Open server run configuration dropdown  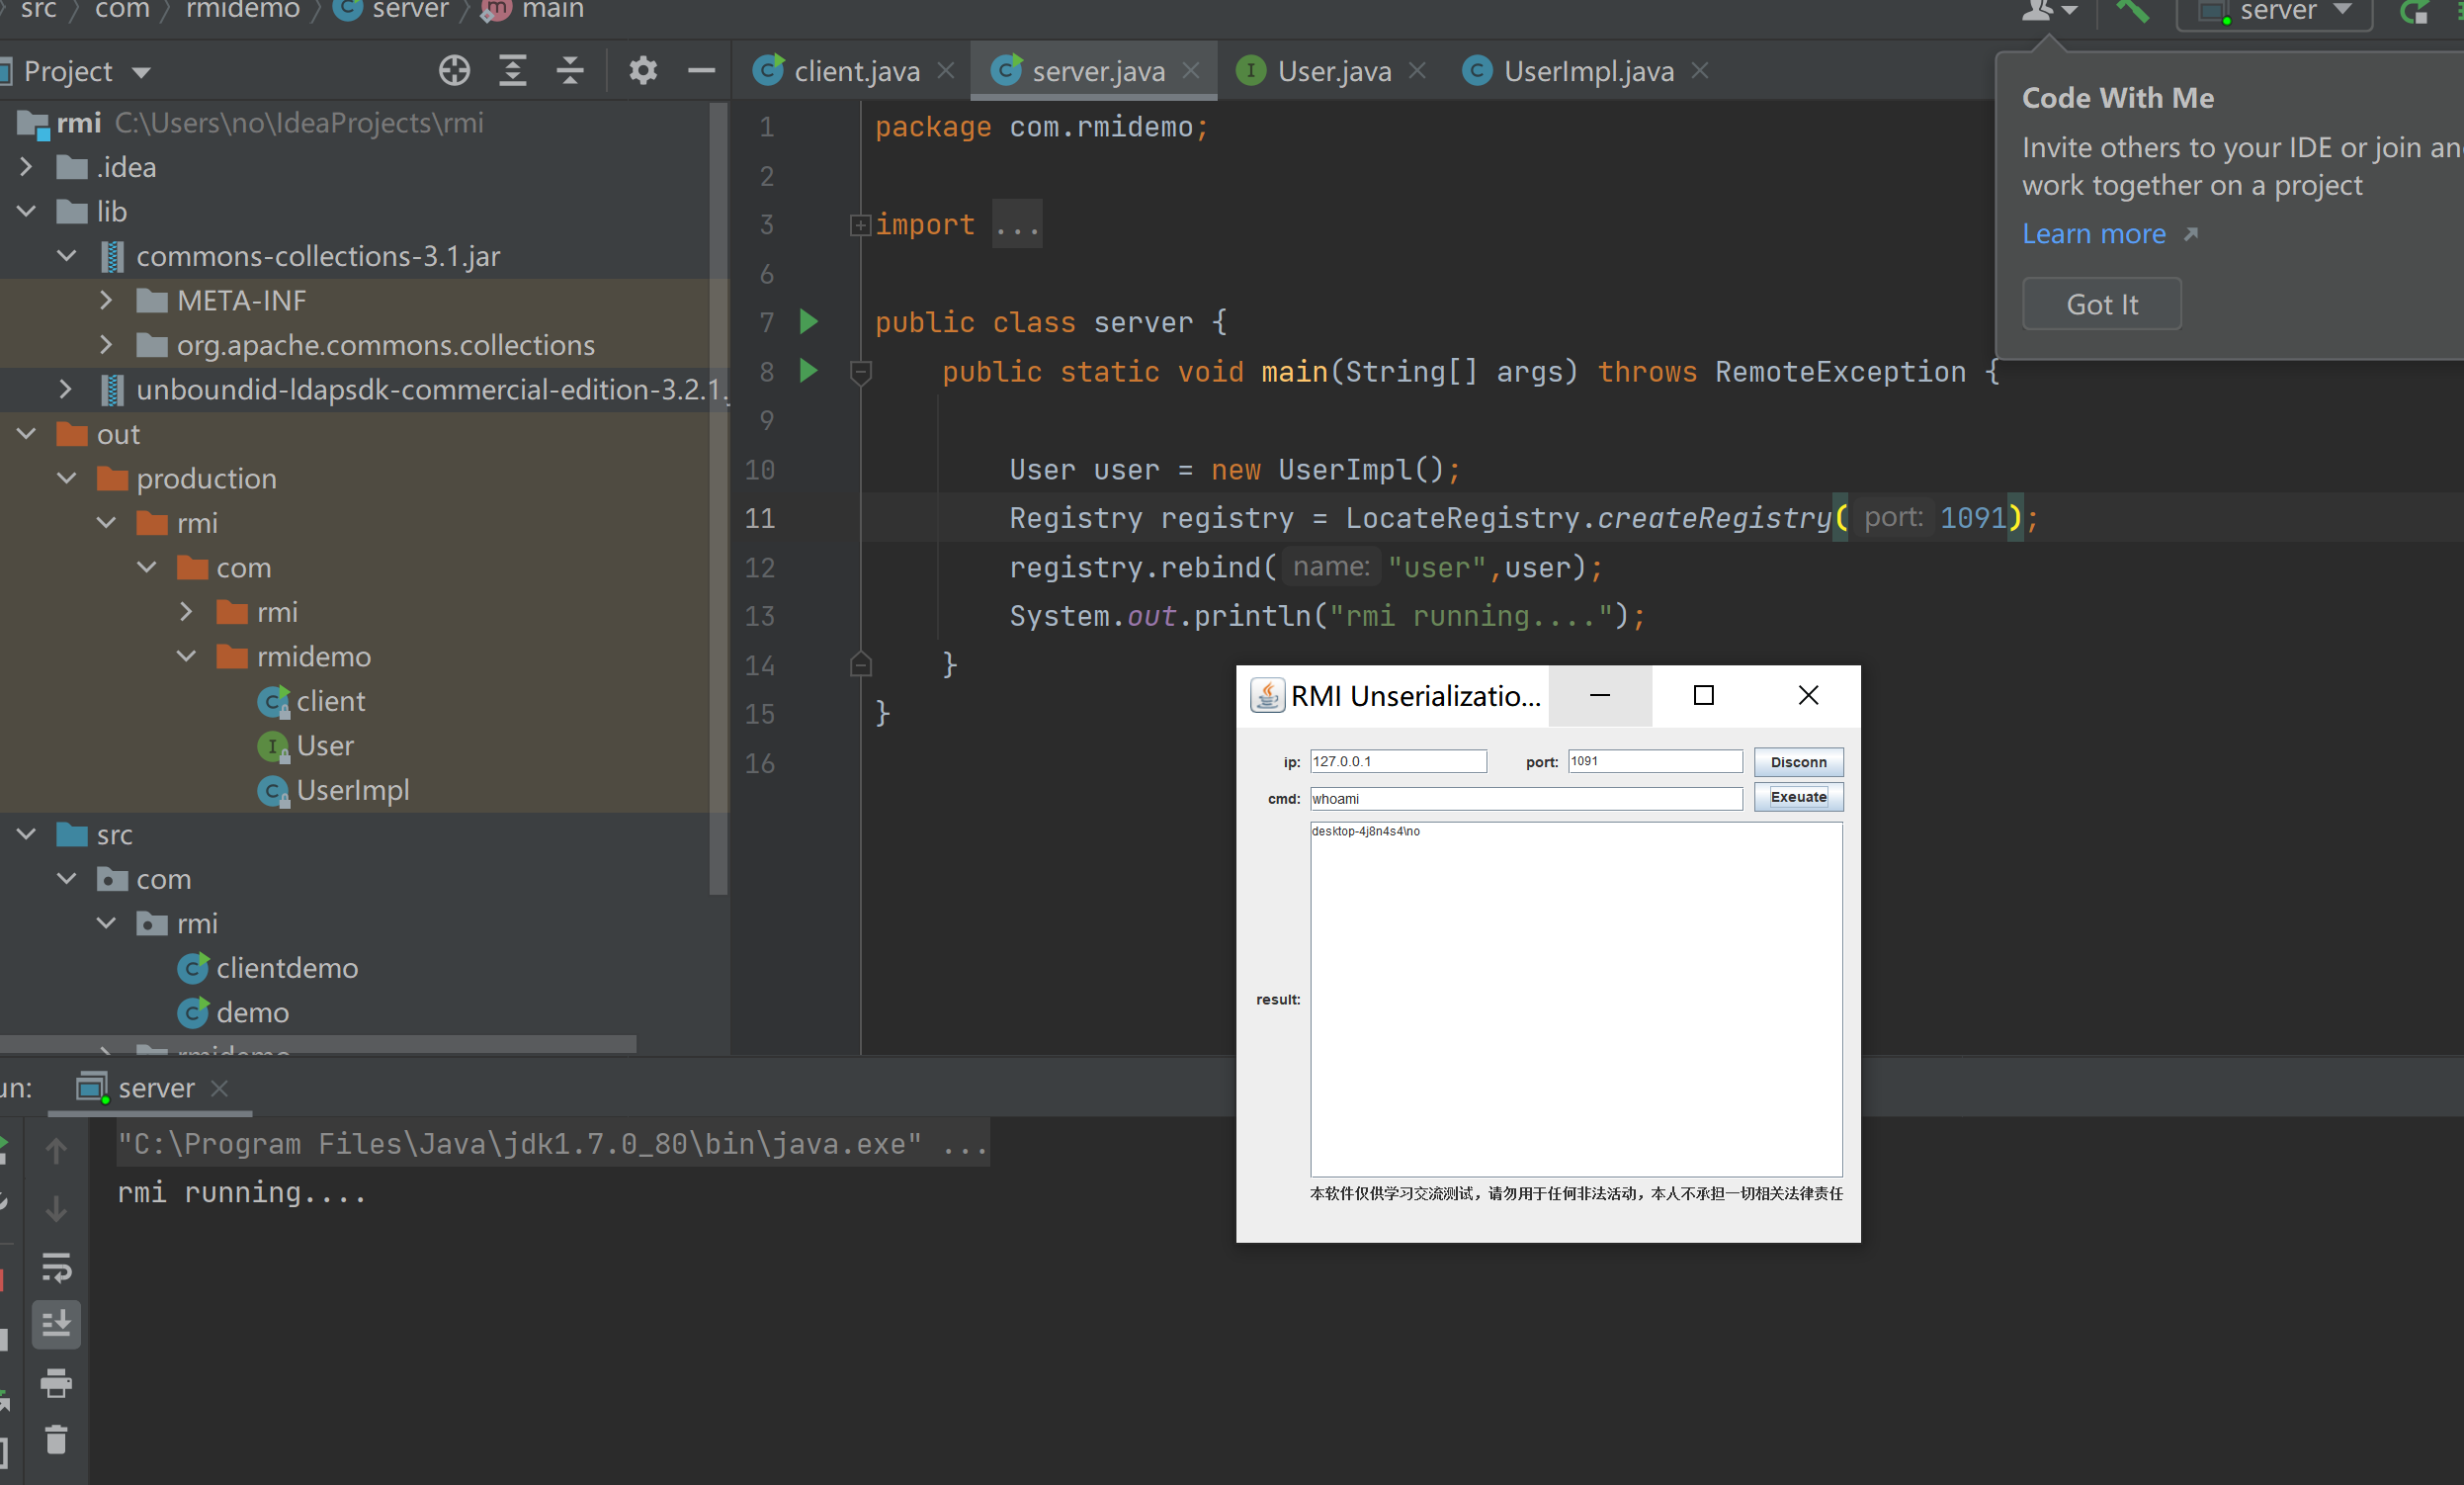coord(2274,12)
